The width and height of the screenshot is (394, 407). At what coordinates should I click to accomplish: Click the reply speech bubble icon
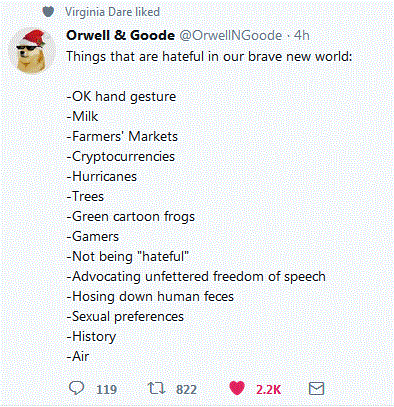[x=76, y=388]
